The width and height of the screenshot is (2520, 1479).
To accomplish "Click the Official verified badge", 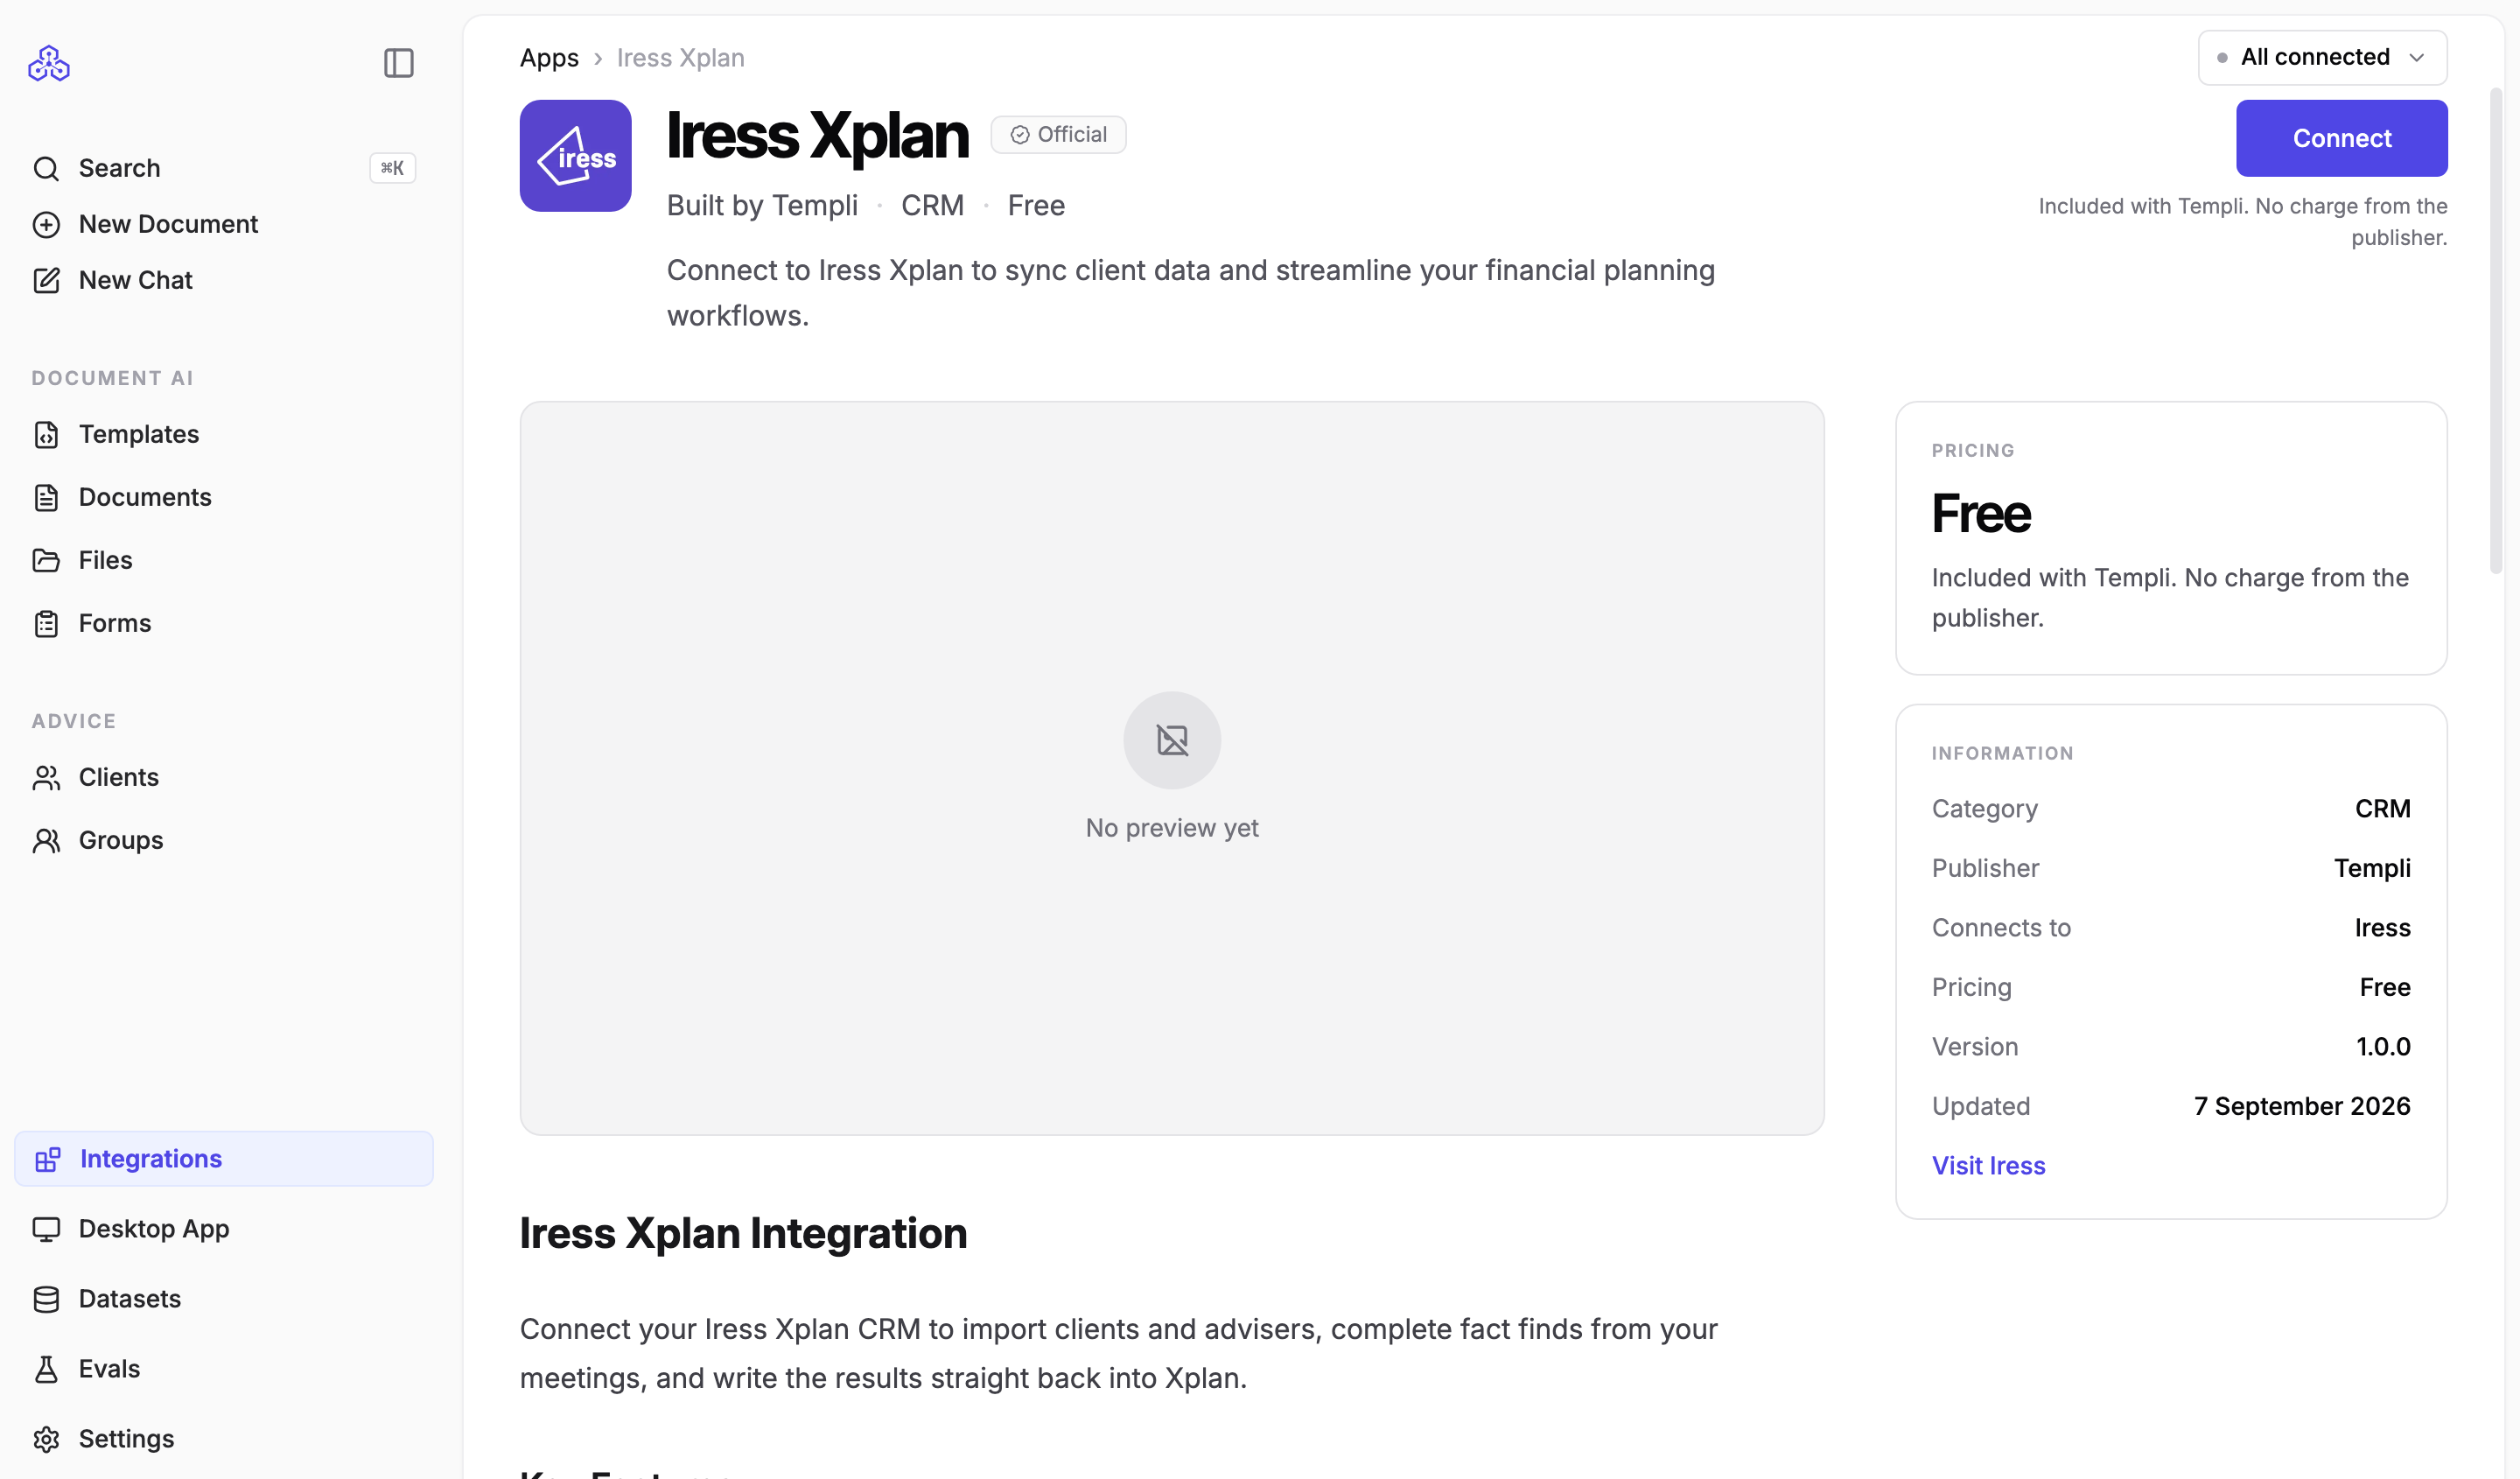I will (x=1058, y=134).
